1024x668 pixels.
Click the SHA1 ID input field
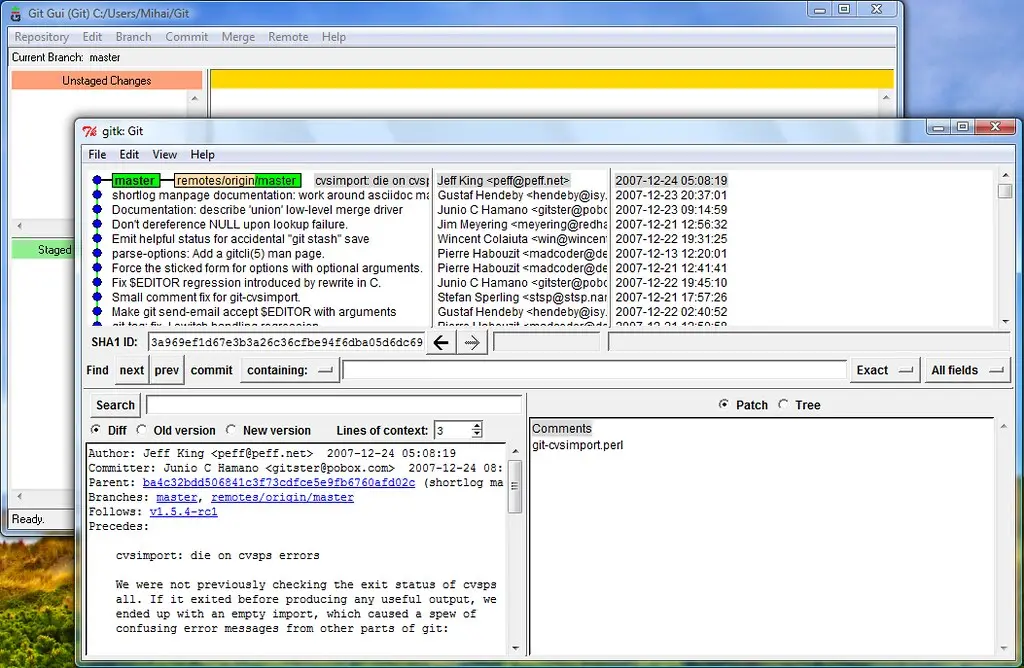286,342
